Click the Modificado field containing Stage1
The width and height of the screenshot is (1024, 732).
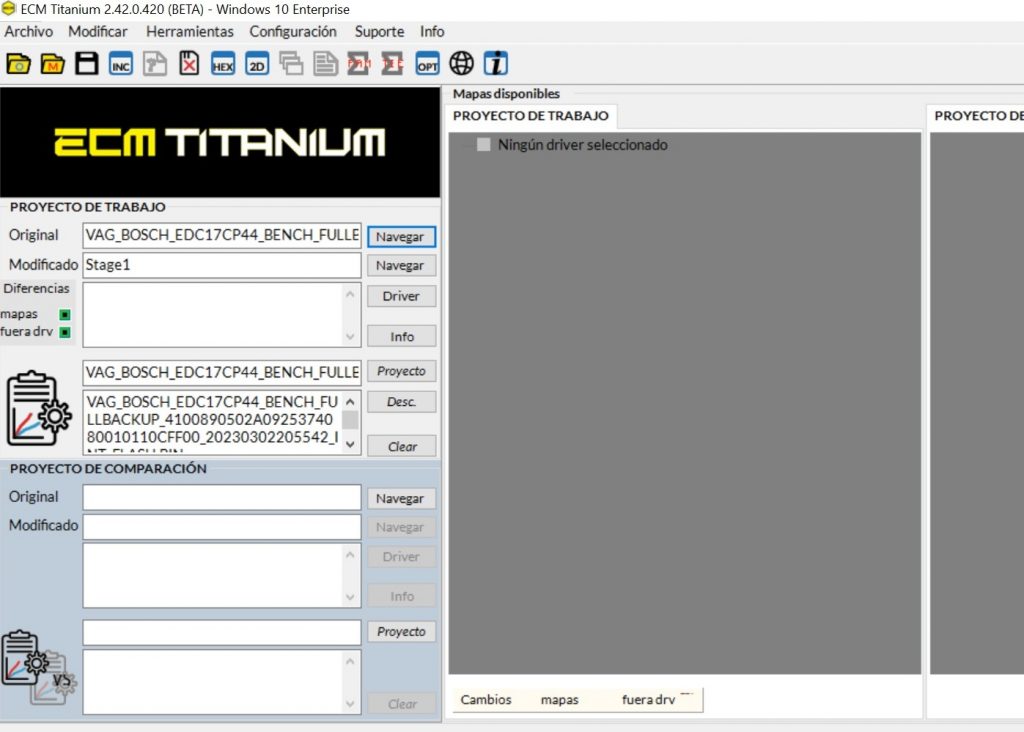221,266
